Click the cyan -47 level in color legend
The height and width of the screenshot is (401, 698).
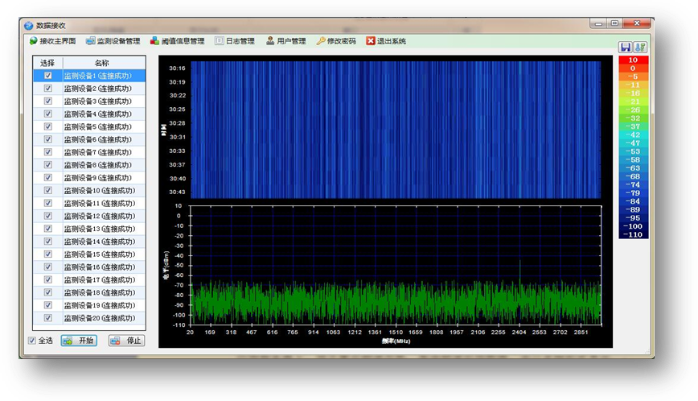click(x=633, y=143)
